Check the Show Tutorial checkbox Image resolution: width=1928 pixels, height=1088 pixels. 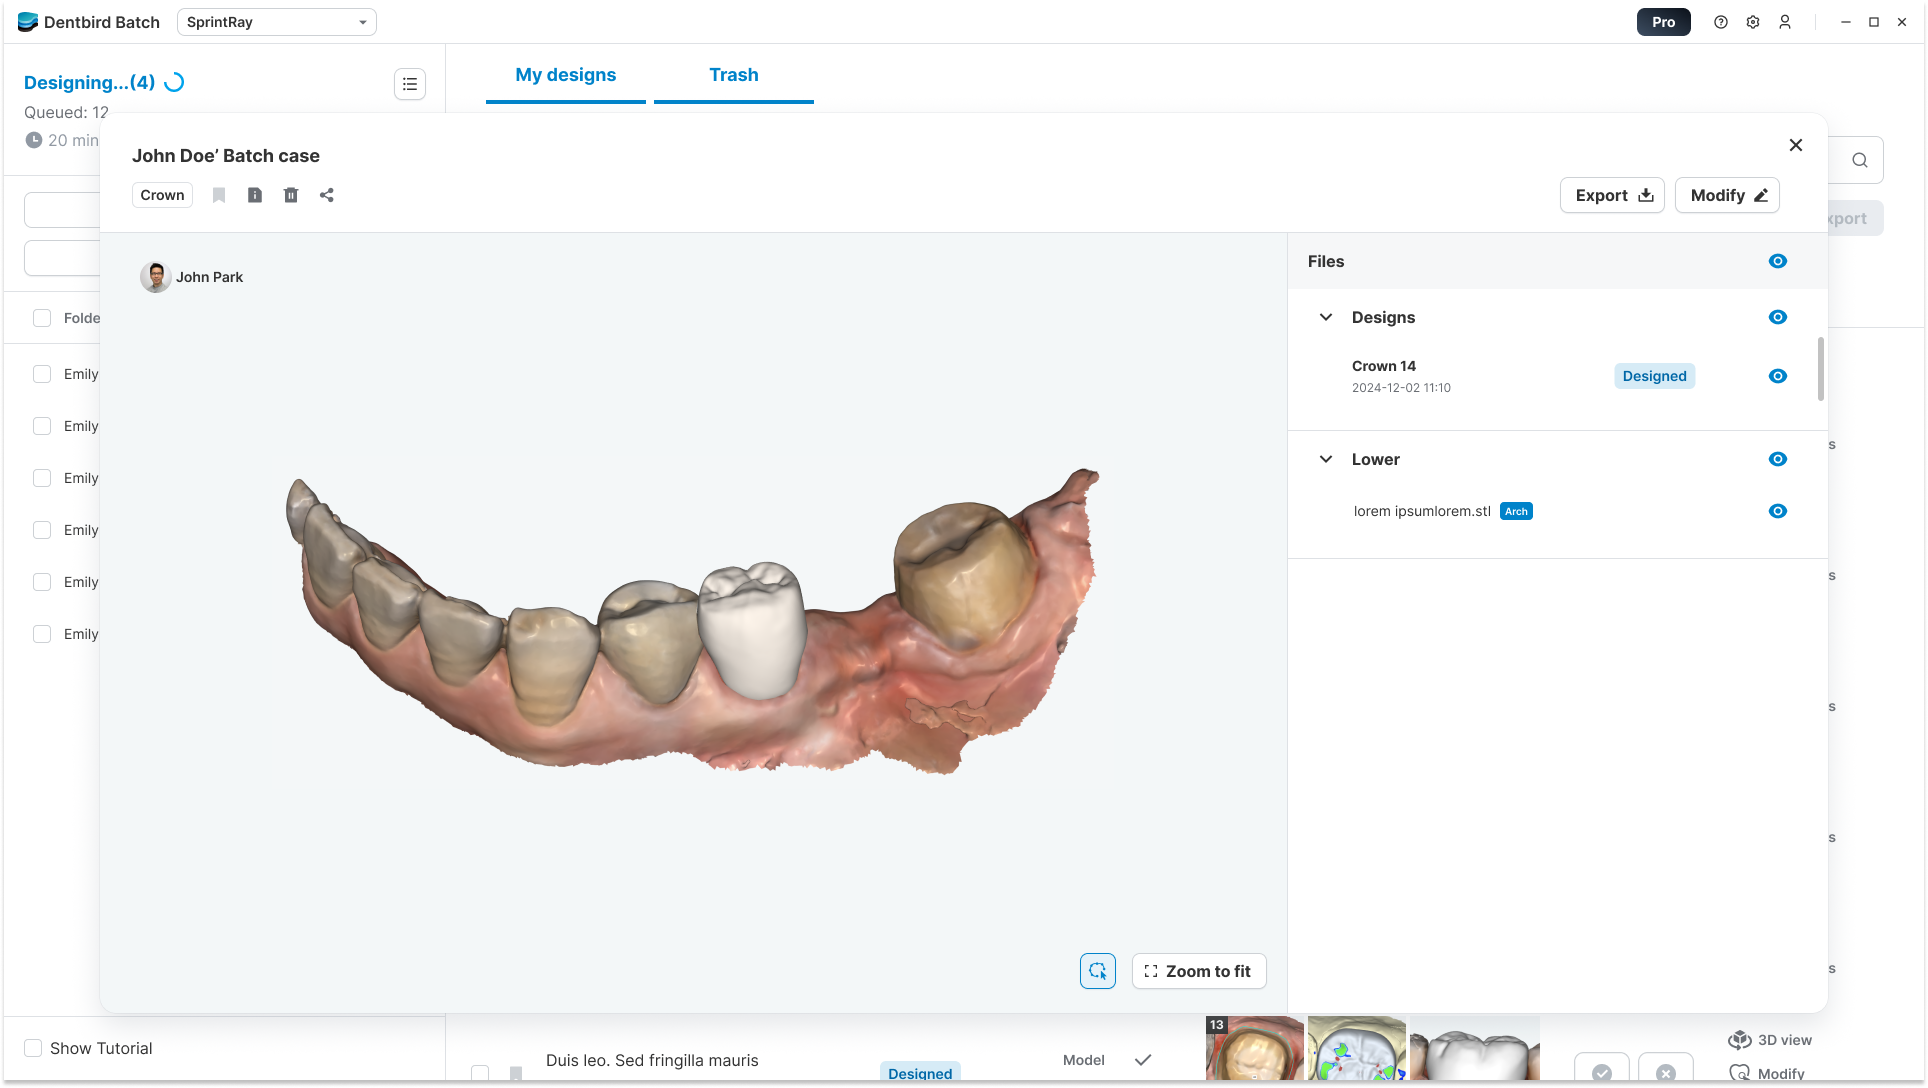tap(33, 1048)
